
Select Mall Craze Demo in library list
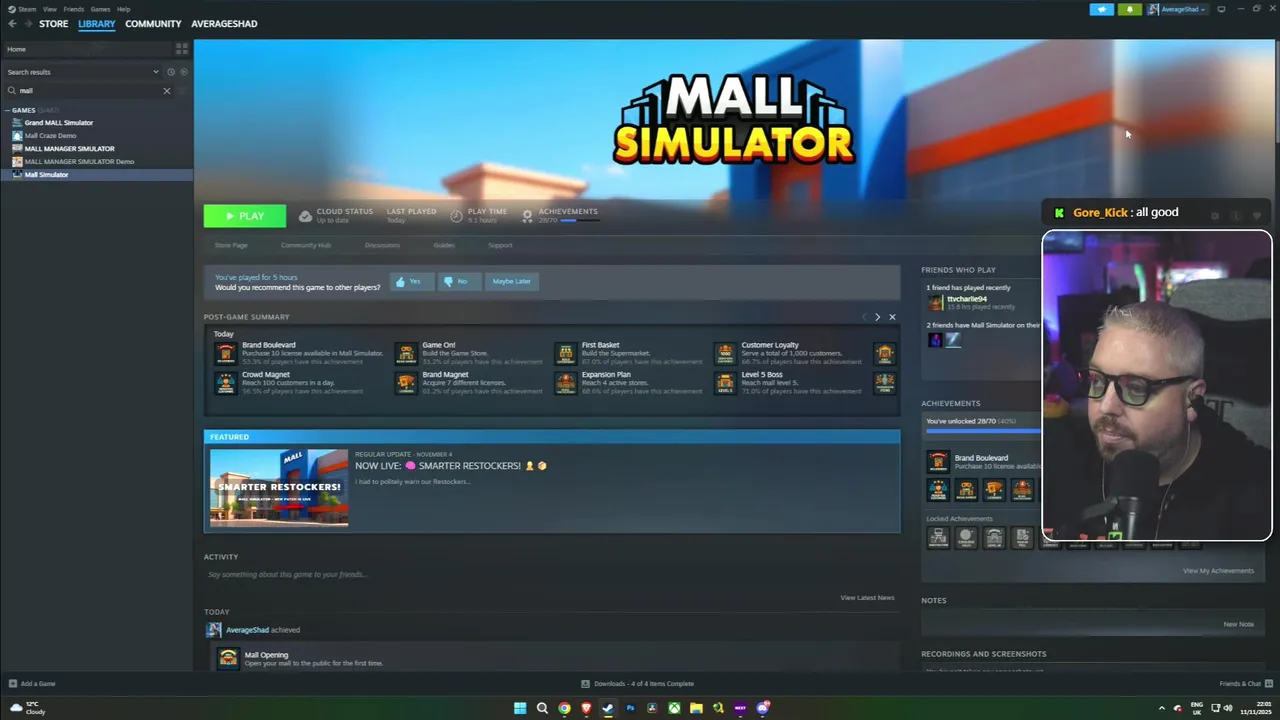click(50, 136)
